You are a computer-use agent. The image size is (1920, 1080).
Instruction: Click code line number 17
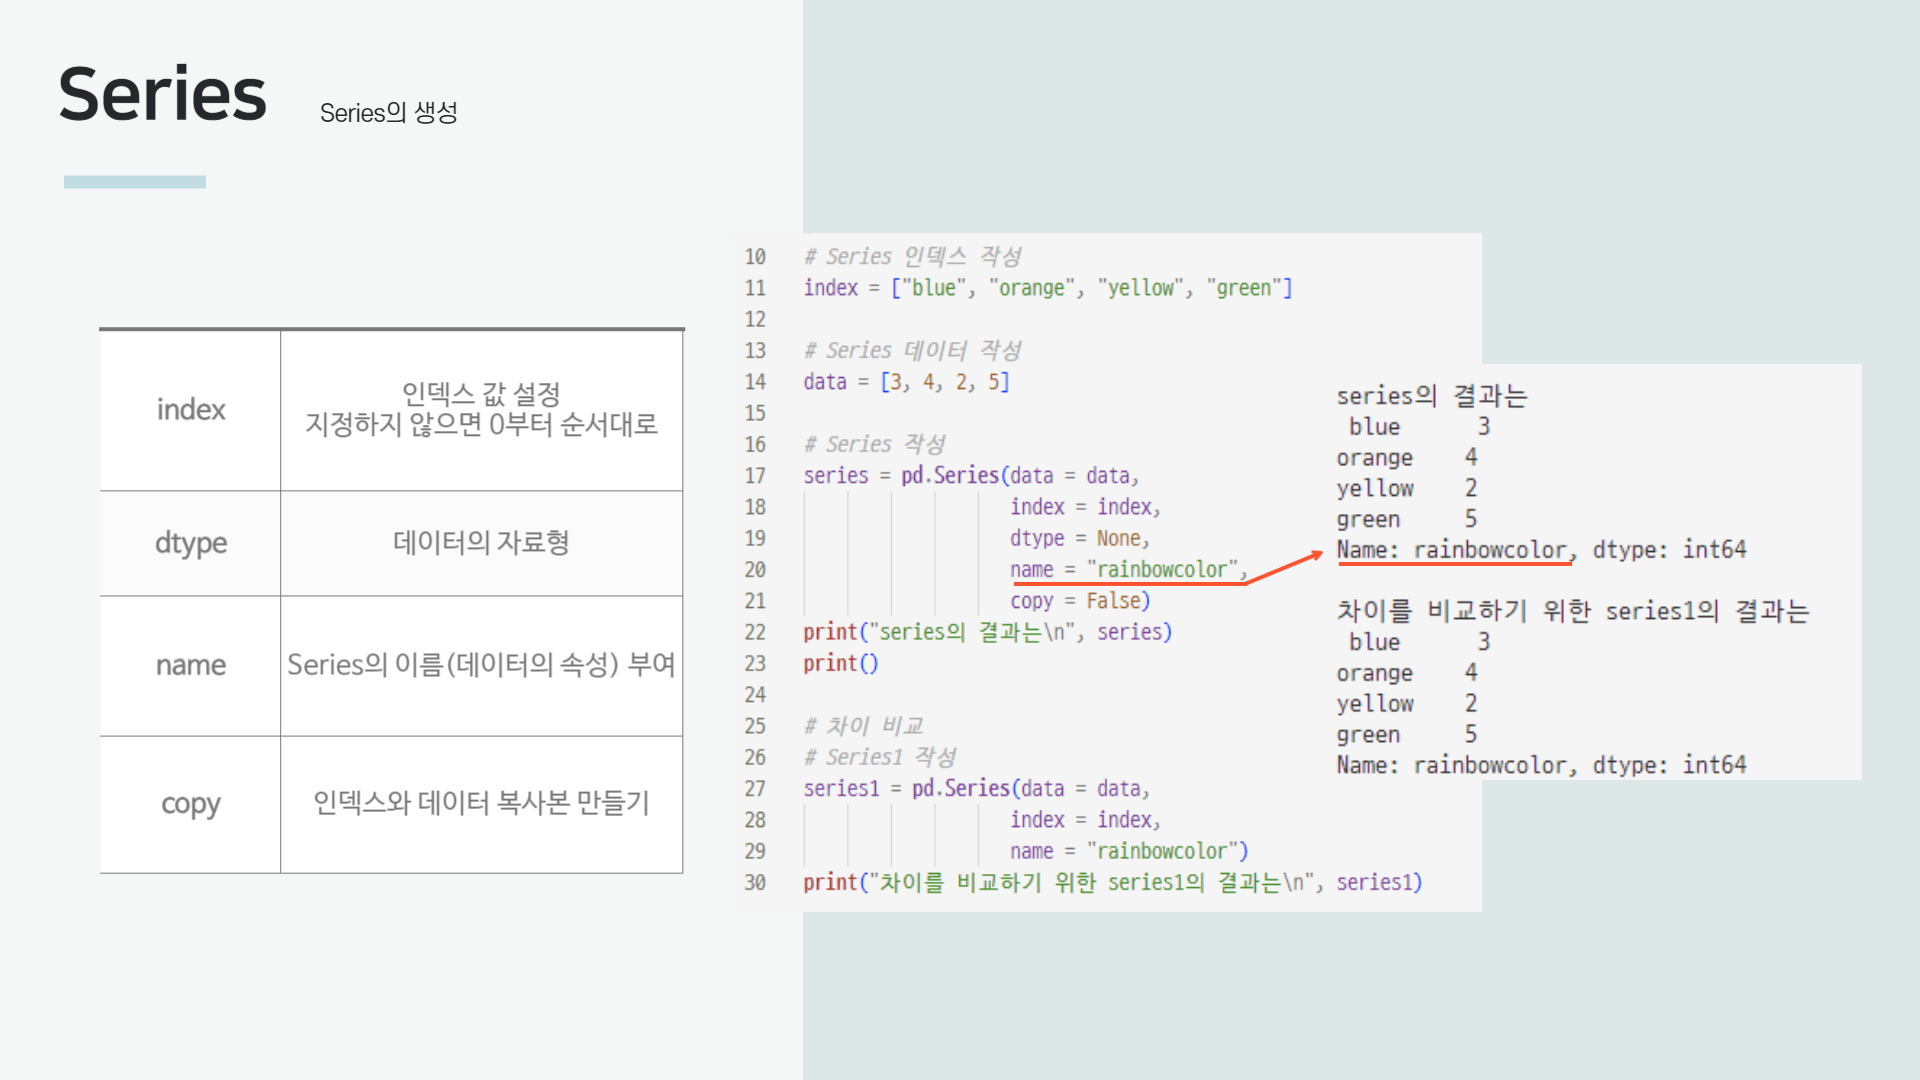[755, 476]
